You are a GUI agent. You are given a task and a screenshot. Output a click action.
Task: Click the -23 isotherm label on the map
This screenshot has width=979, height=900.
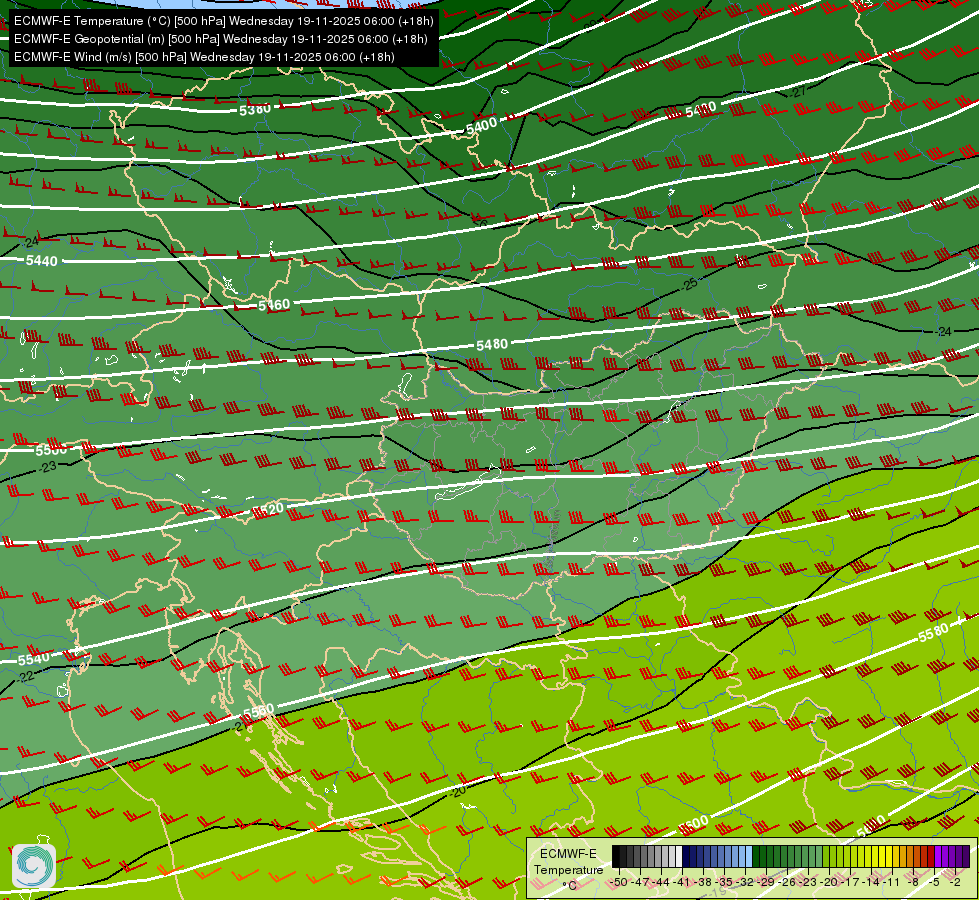[x=47, y=467]
